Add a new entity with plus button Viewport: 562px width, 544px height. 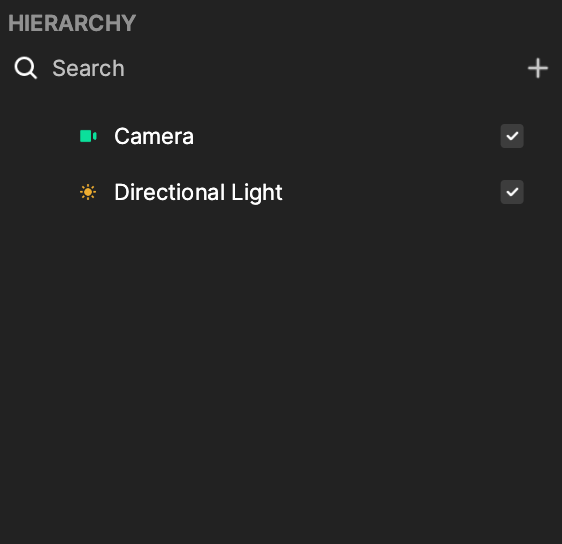[538, 68]
